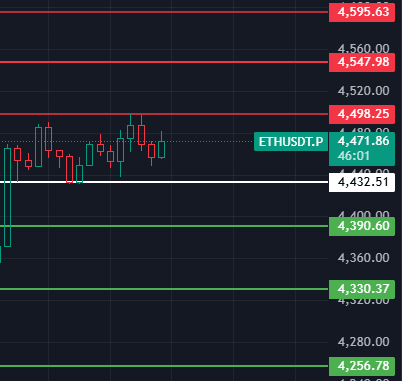Screen dimensions: 402x381
Task: Select the 4,547.98 resistance price label
Action: [362, 62]
